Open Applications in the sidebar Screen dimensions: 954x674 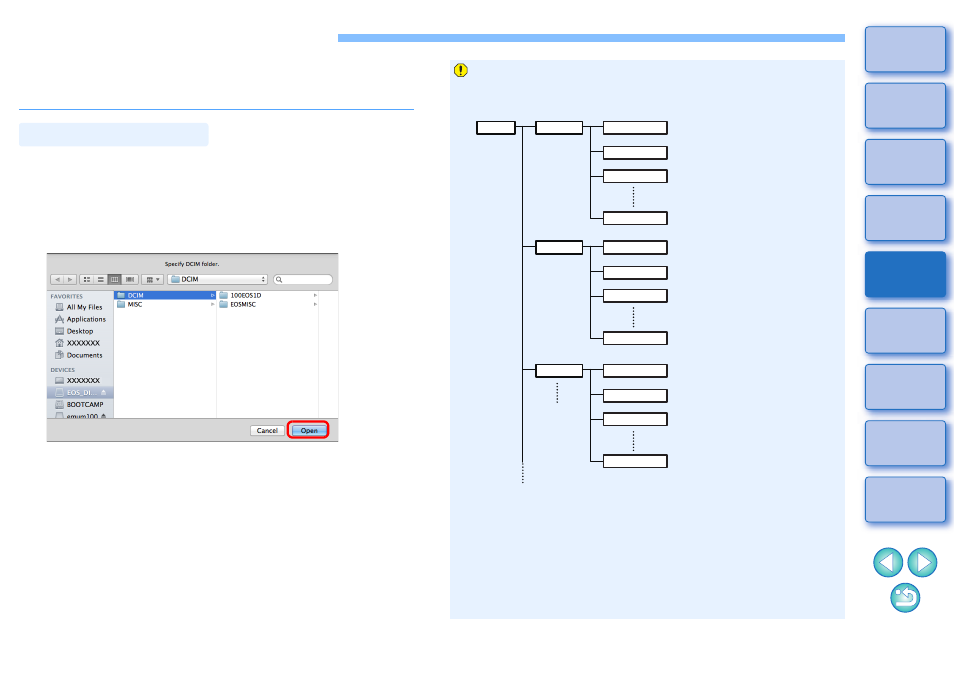80,319
